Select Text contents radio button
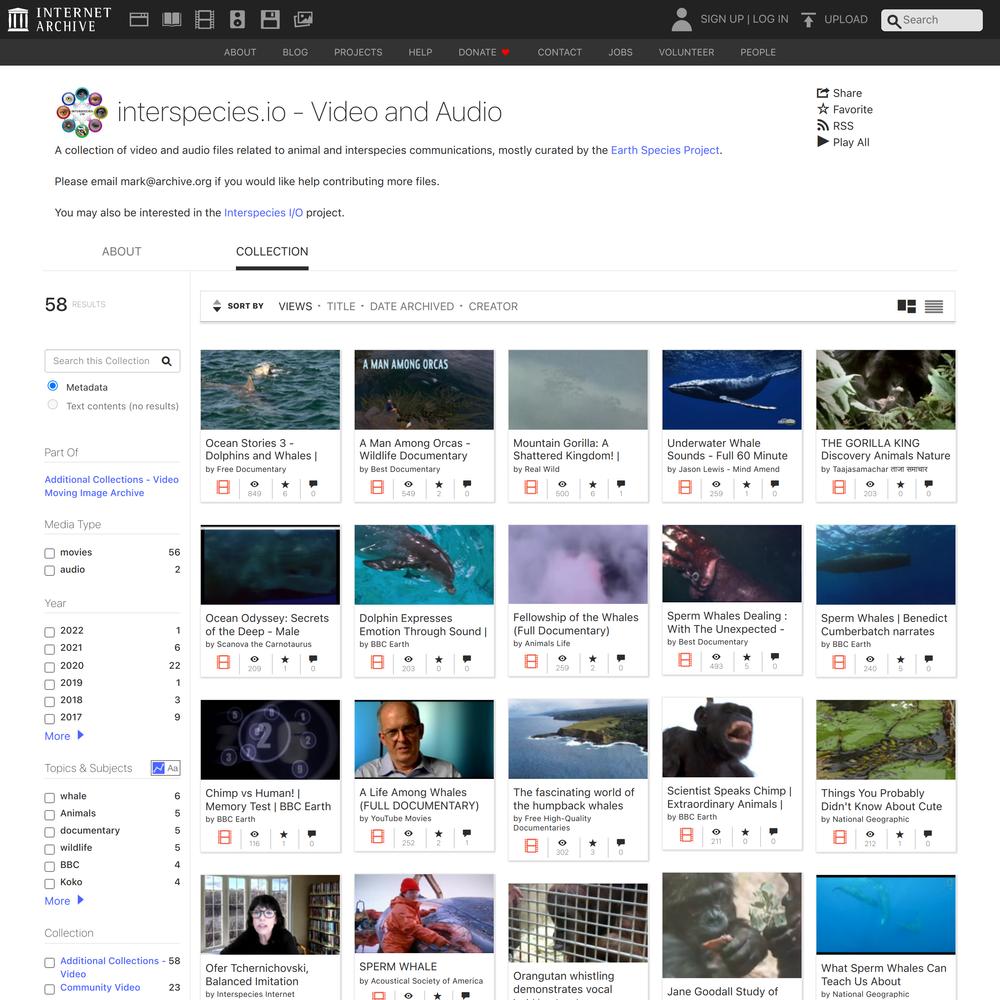This screenshot has height=1000, width=1000. (53, 404)
